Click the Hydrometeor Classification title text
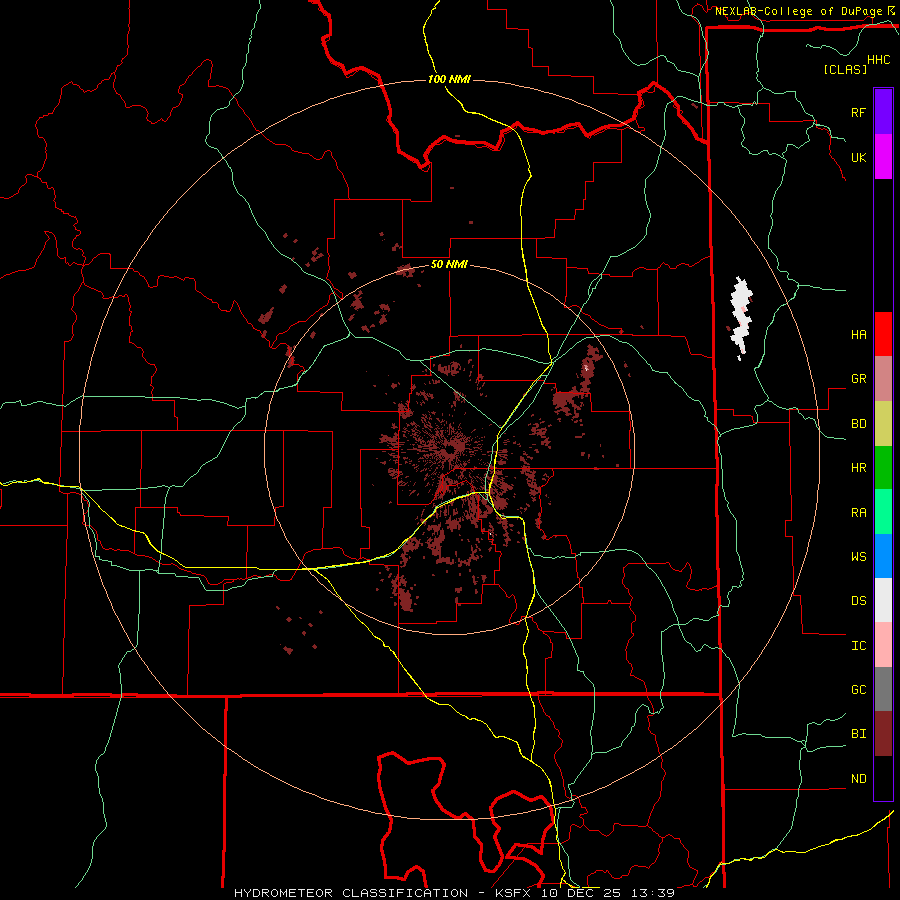This screenshot has width=900, height=900. 351,893
